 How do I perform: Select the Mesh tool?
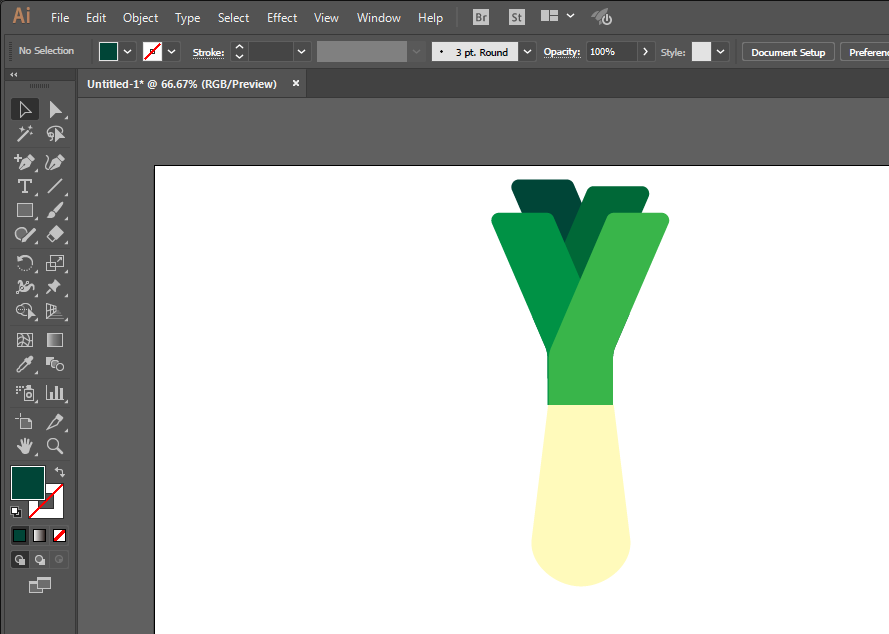pos(25,340)
